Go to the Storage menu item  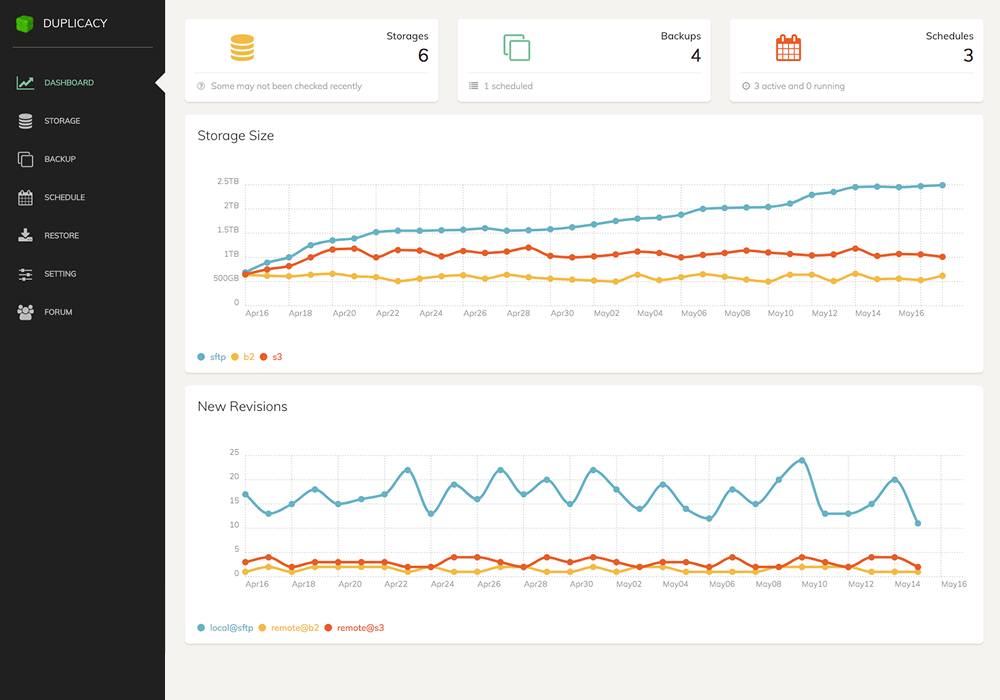[62, 121]
